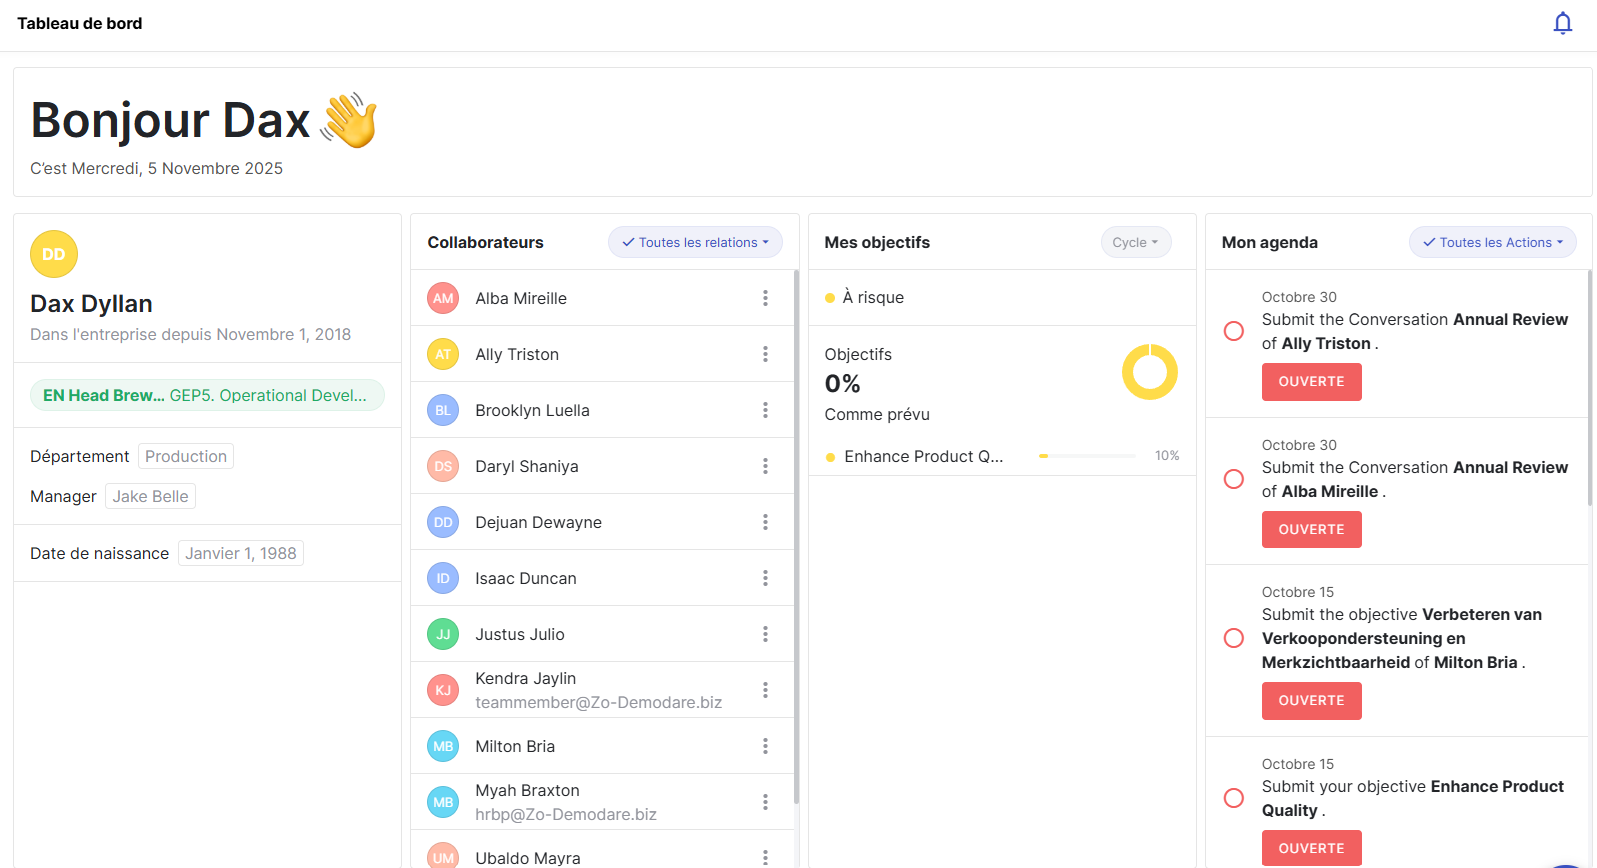Screen dimensions: 1597x868
Task: Open Brooklyn Luella's kebab menu
Action: 765,410
